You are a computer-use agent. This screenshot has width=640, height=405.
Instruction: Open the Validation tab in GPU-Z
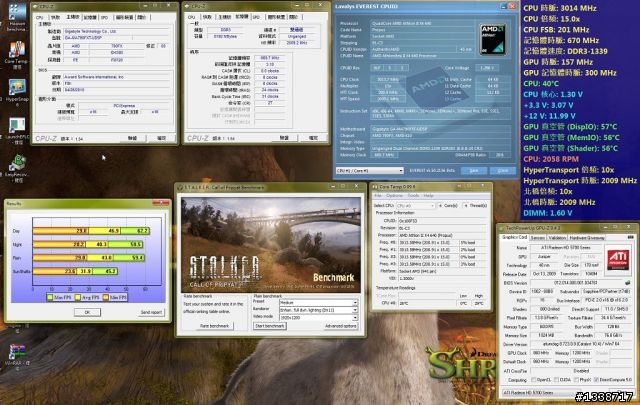pyautogui.click(x=557, y=238)
